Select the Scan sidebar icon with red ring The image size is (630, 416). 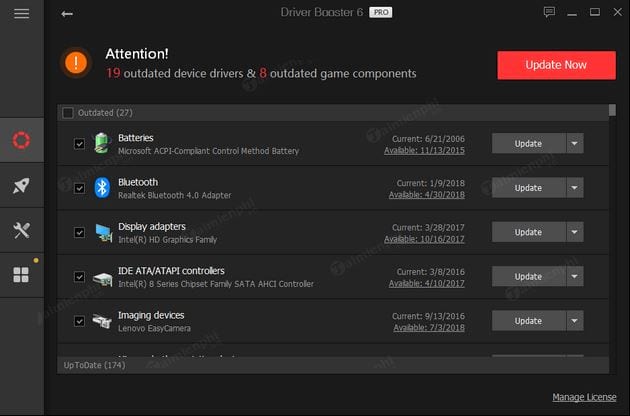[21, 140]
